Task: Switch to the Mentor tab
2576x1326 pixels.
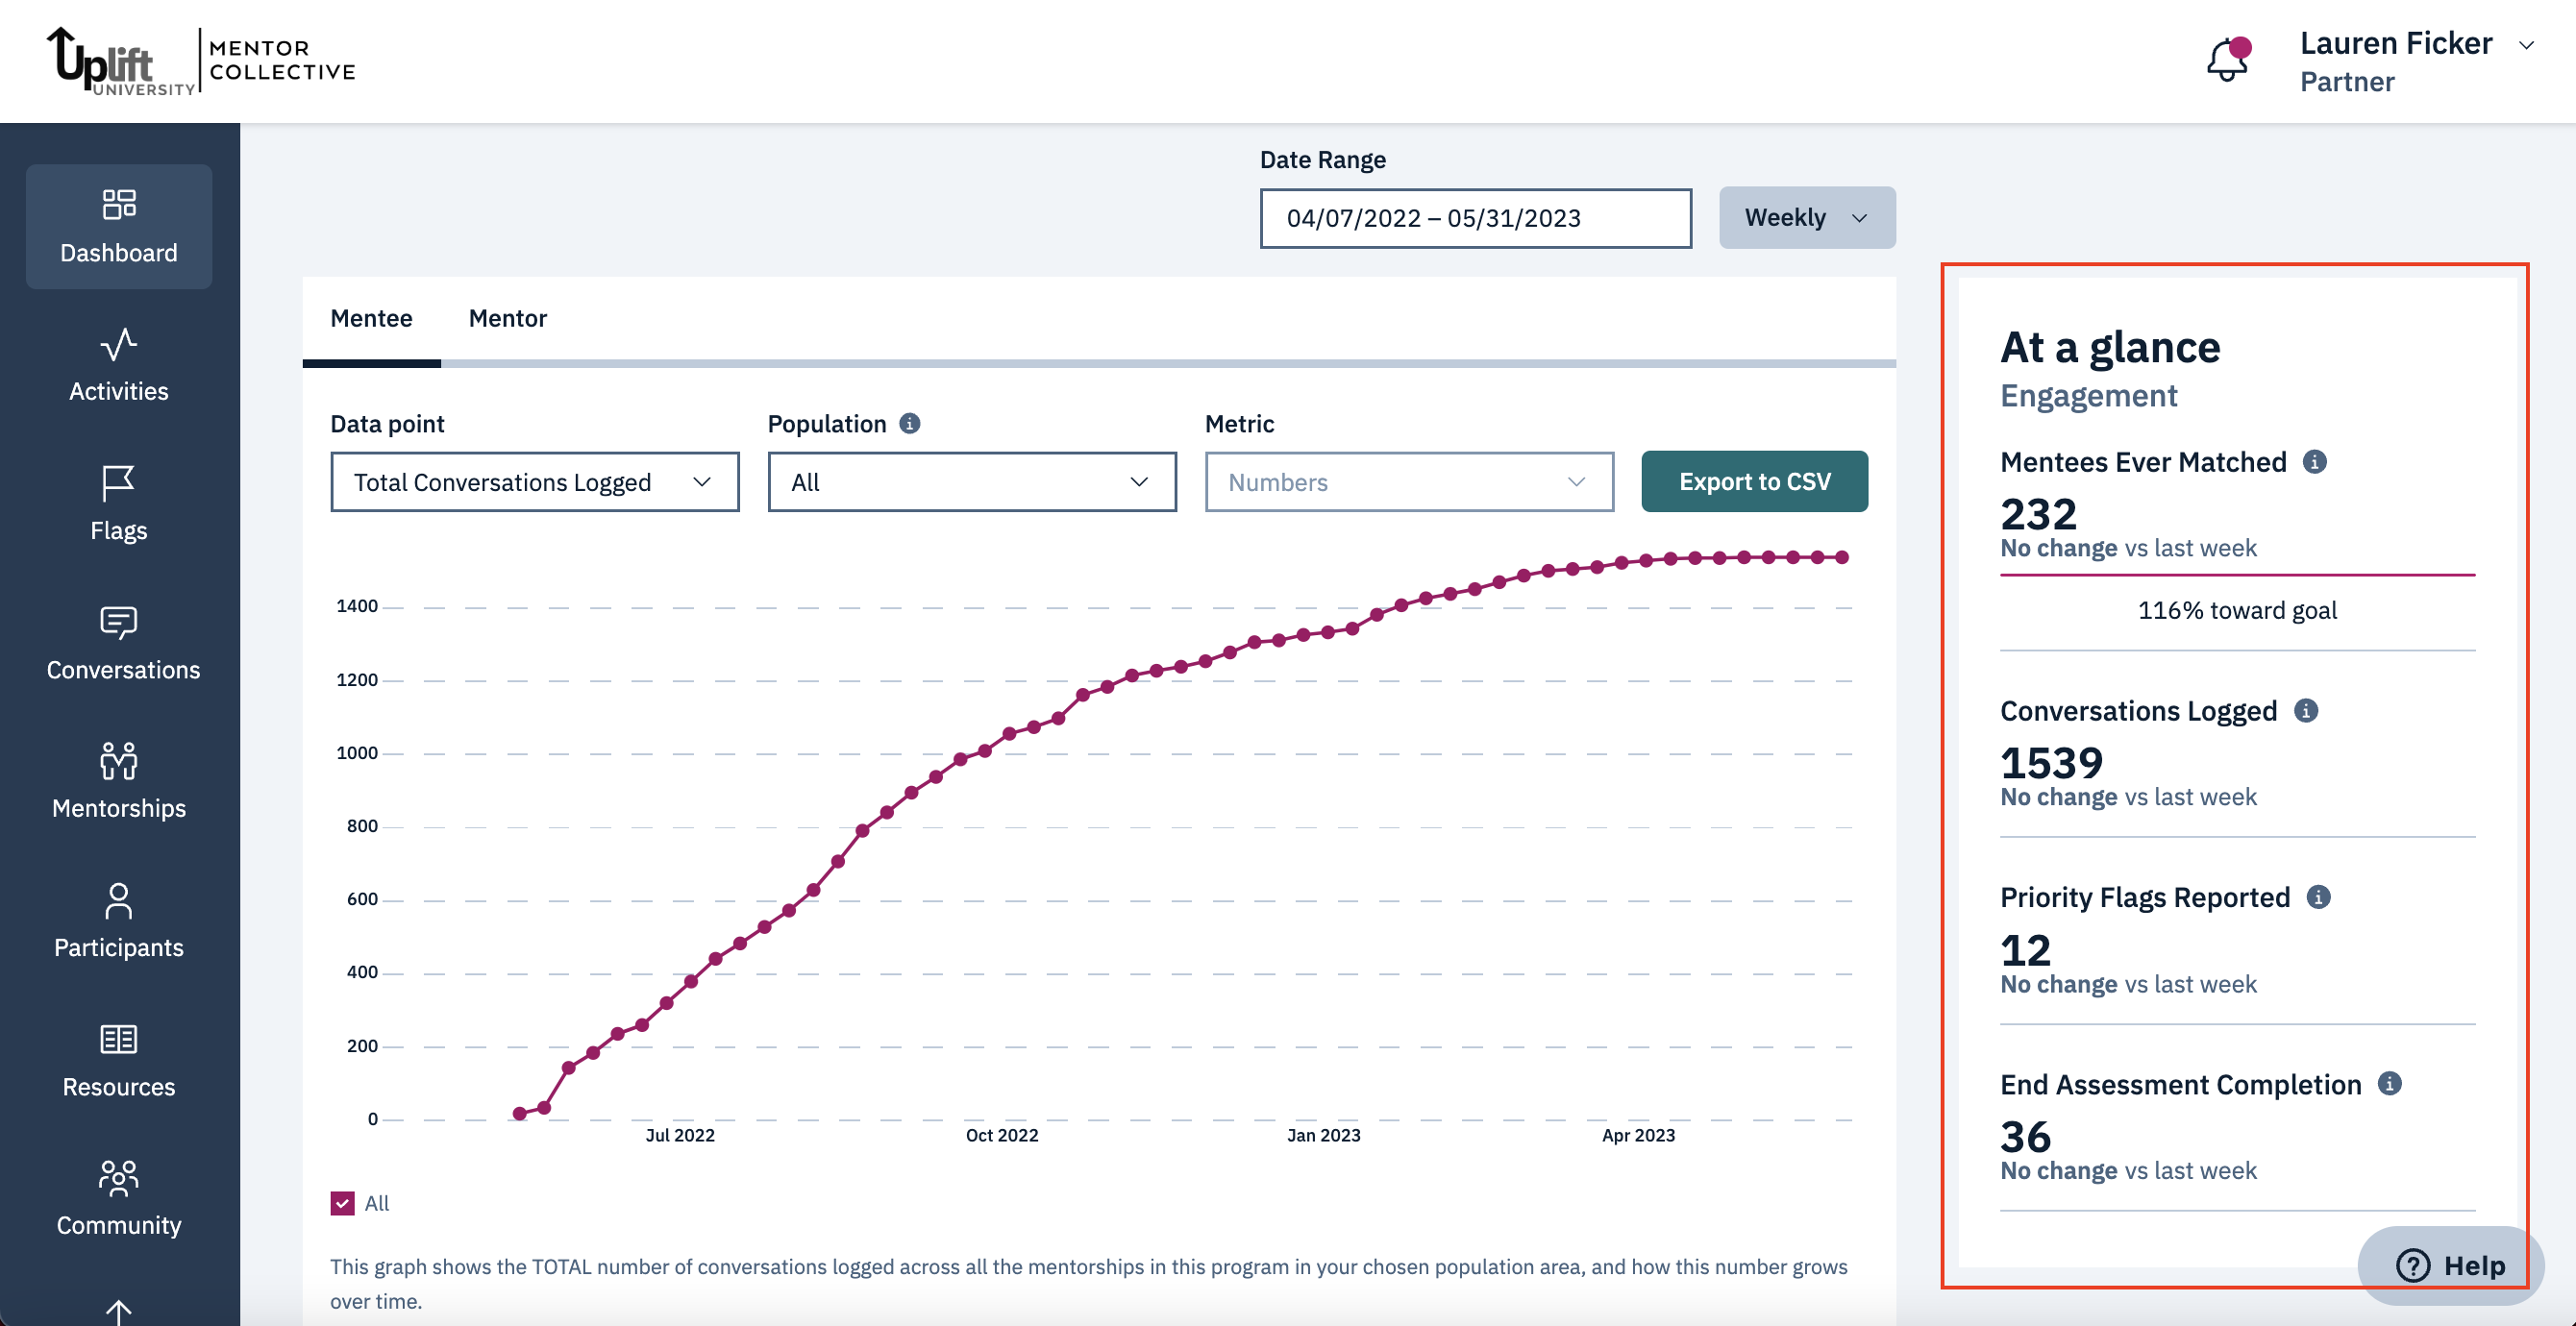Action: pyautogui.click(x=508, y=318)
